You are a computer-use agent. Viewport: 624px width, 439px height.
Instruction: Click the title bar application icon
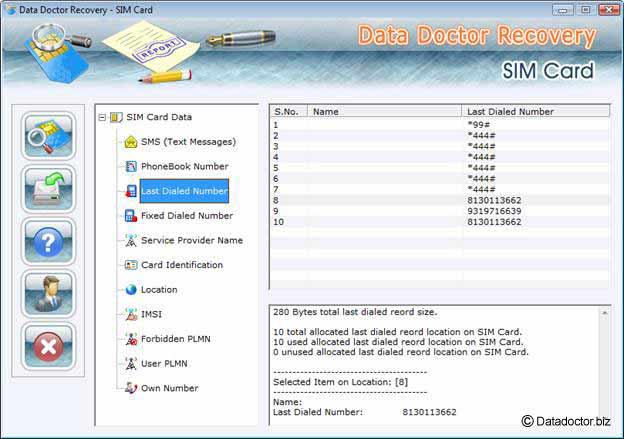tap(11, 10)
